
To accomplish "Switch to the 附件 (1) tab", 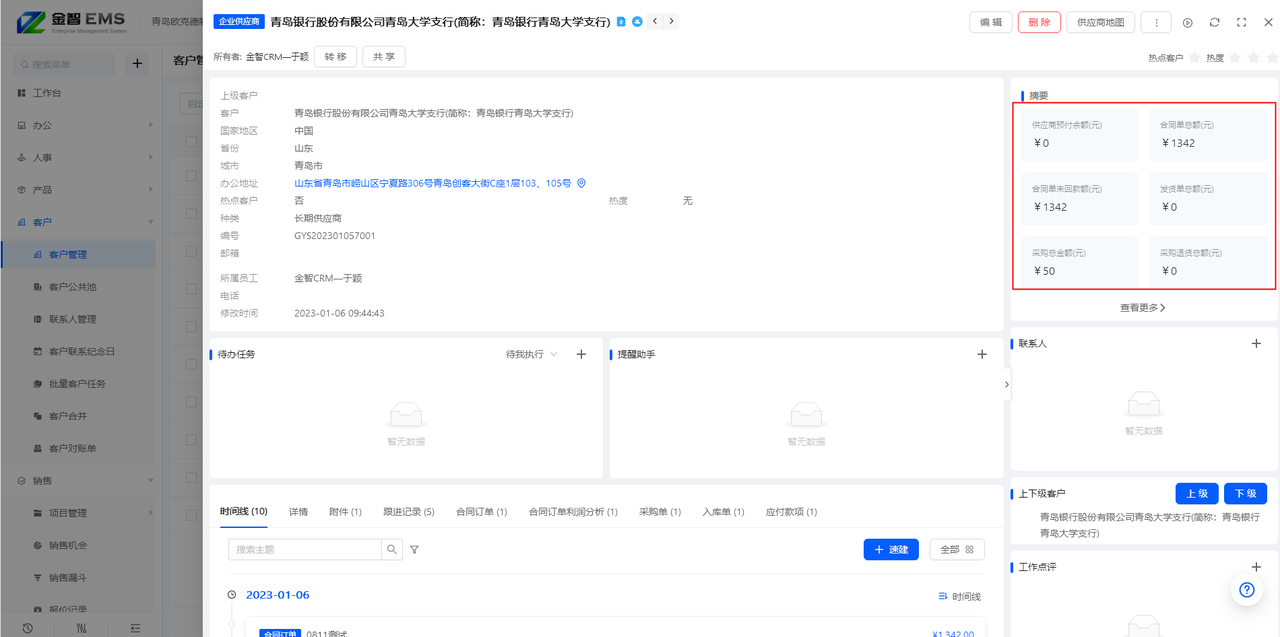I will [x=345, y=512].
